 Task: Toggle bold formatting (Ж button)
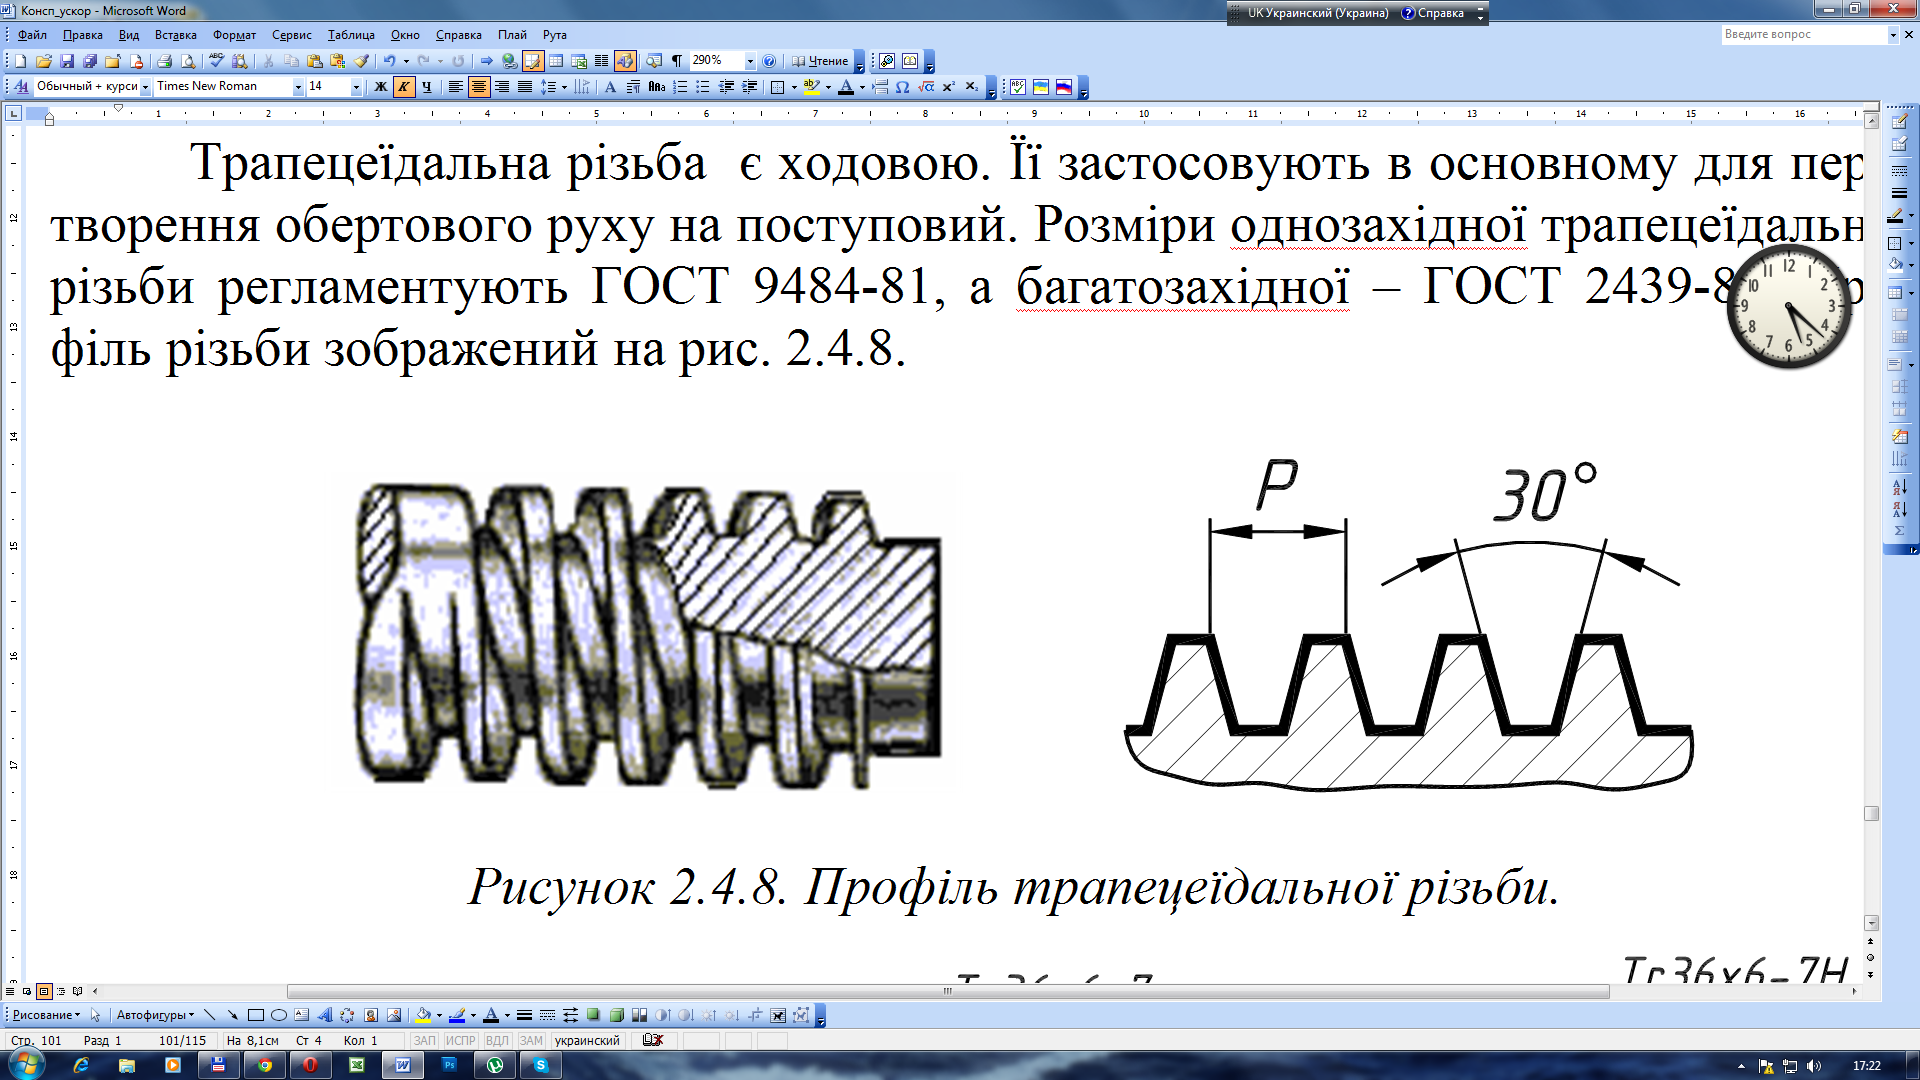(x=380, y=87)
